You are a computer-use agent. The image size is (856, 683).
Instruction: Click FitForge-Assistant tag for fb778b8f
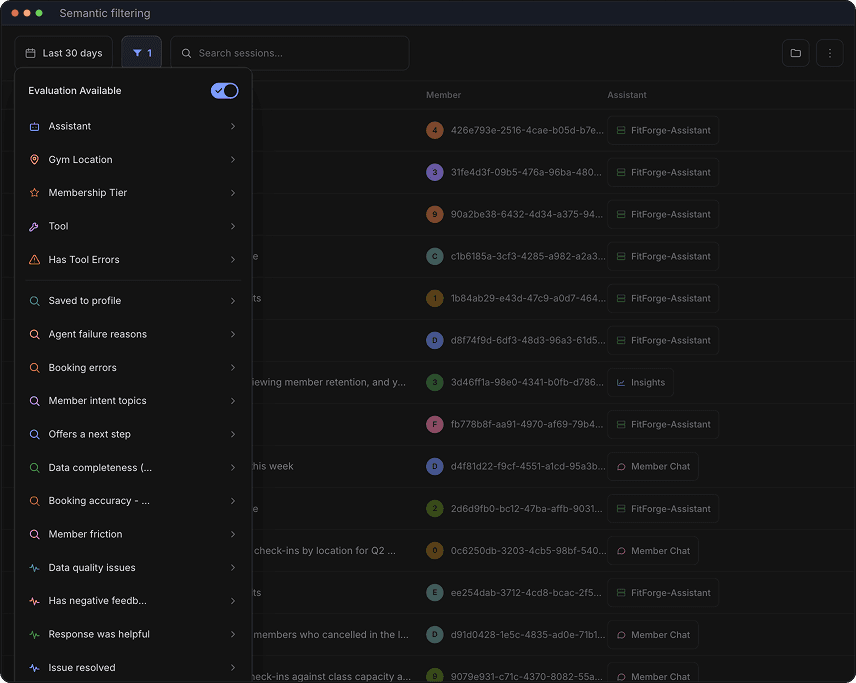click(663, 424)
